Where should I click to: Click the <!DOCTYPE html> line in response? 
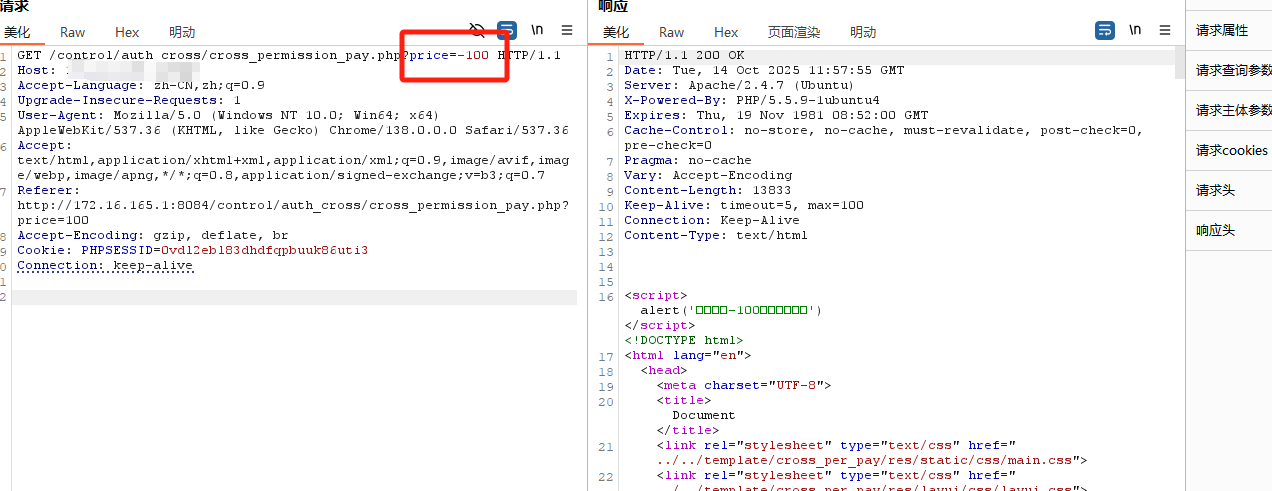(x=684, y=340)
